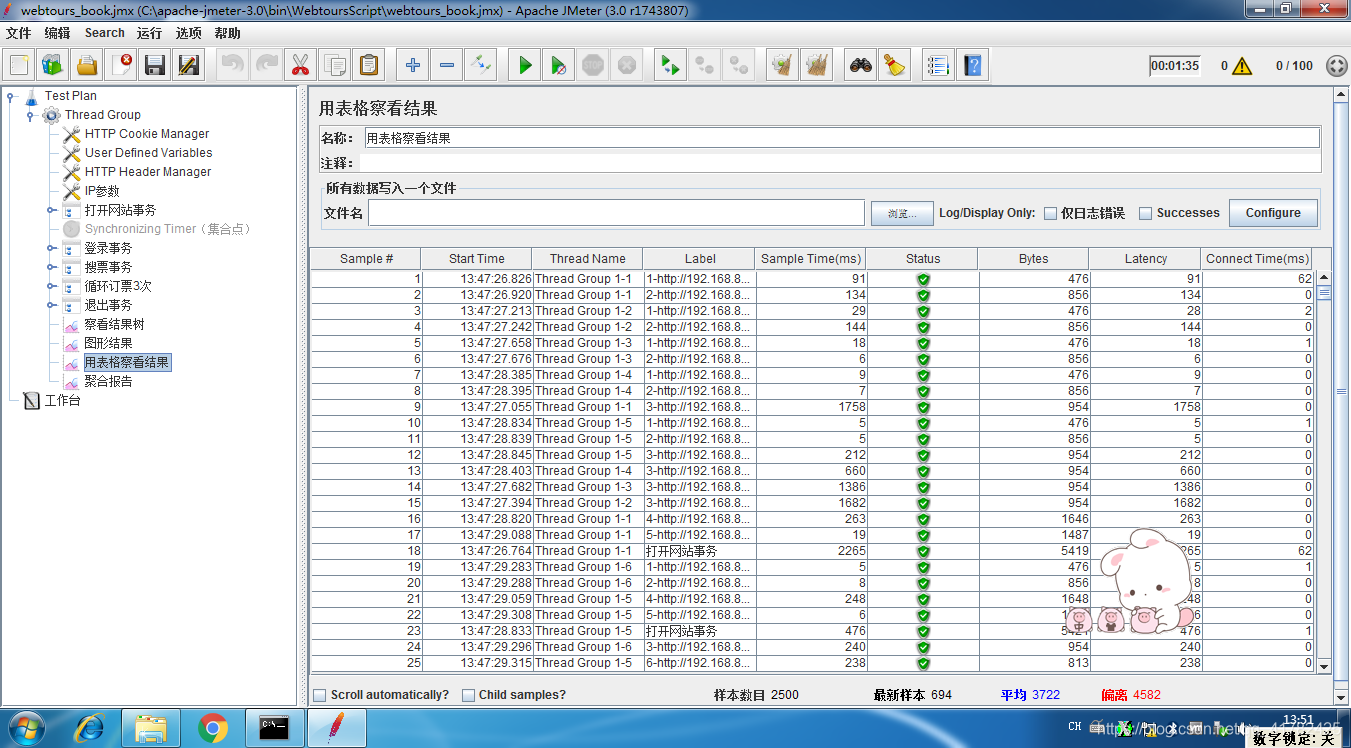
Task: Open a file with the folder icon
Action: coord(87,66)
